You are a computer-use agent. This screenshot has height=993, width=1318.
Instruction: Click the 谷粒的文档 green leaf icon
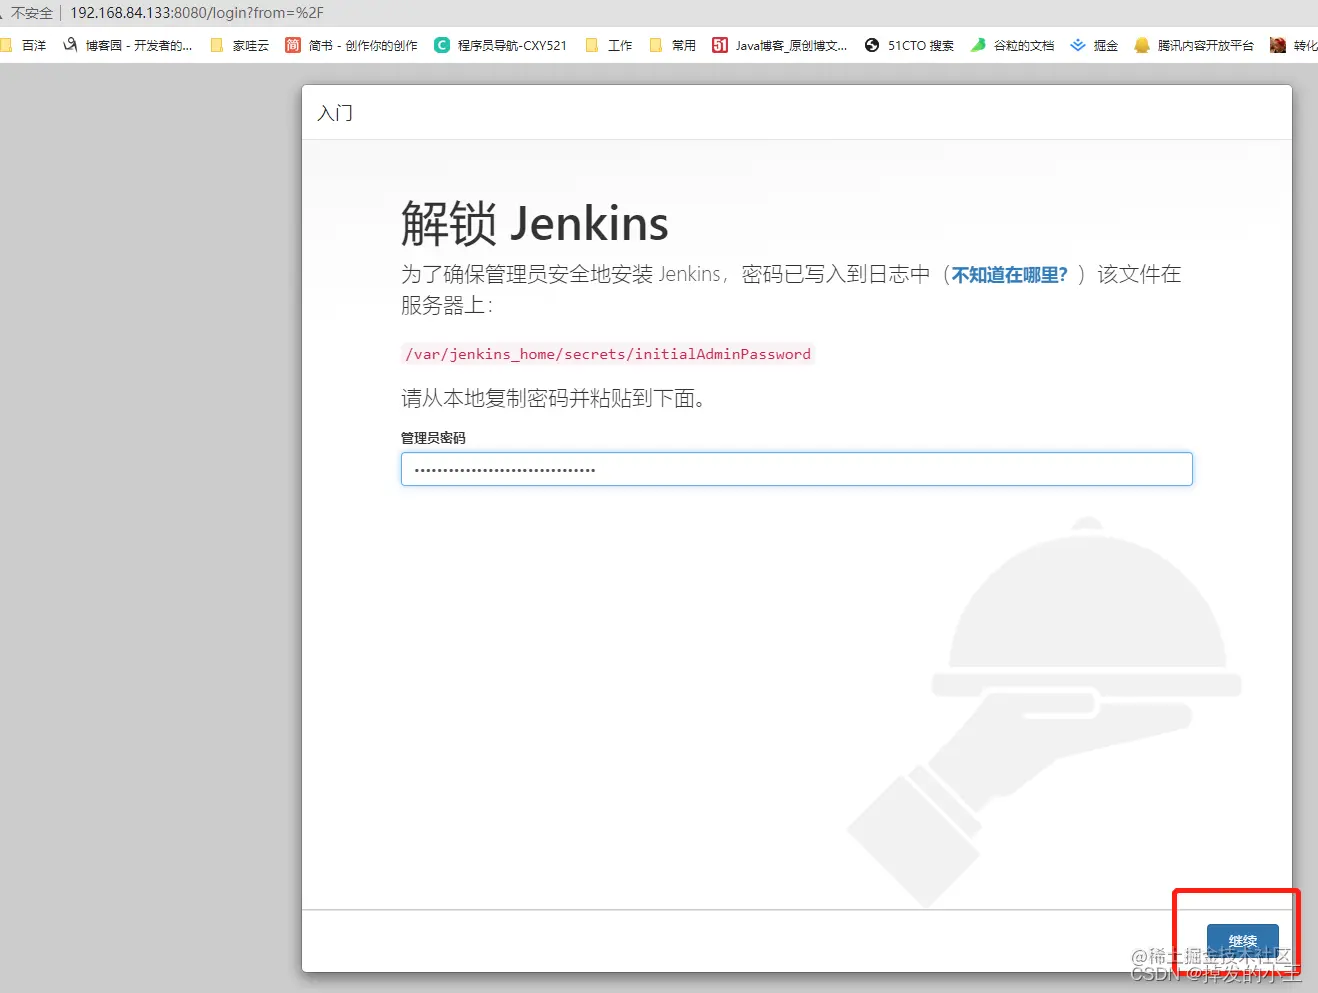point(977,45)
